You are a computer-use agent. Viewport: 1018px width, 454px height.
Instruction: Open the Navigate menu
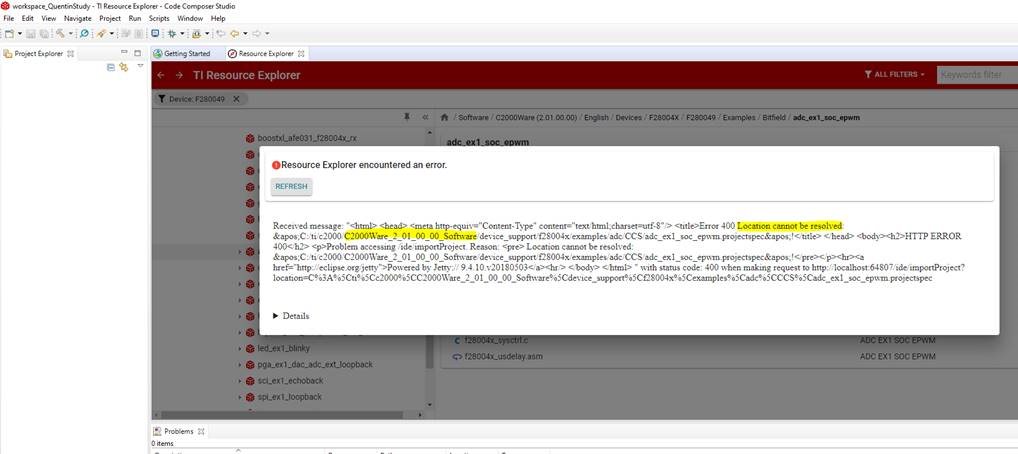click(77, 19)
